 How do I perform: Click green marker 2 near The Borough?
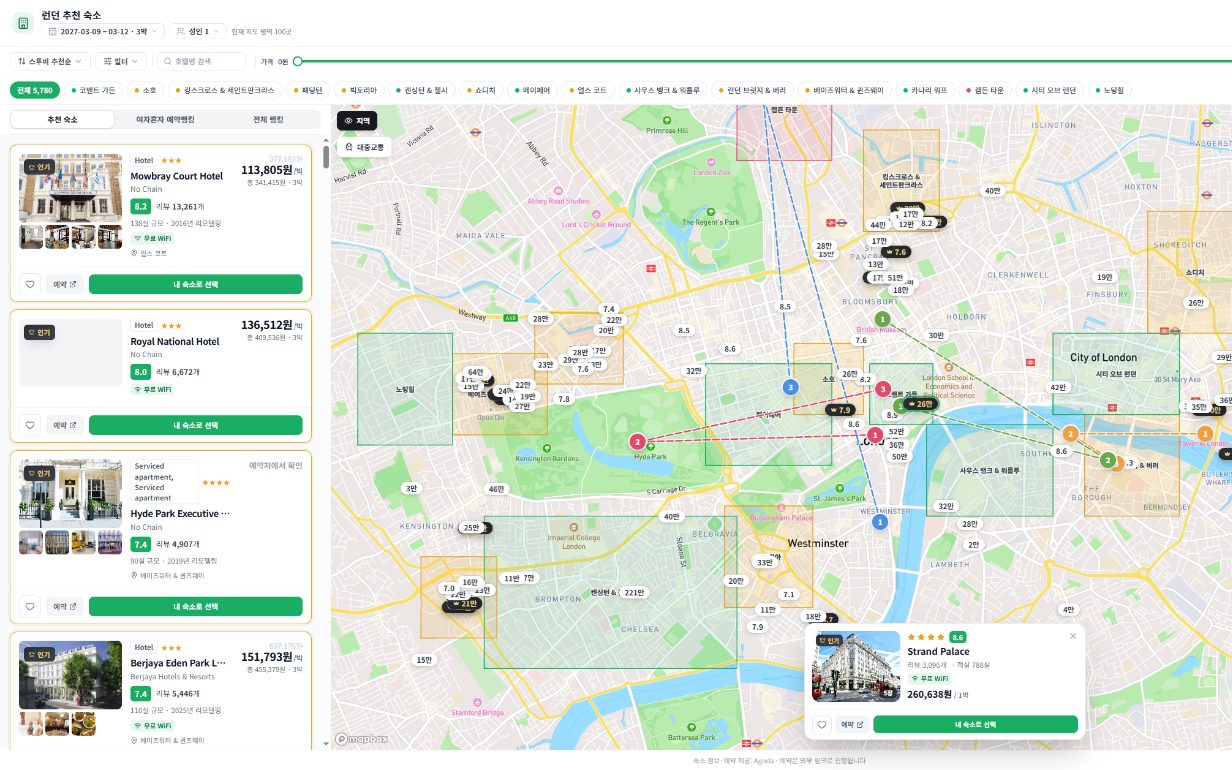[1107, 460]
